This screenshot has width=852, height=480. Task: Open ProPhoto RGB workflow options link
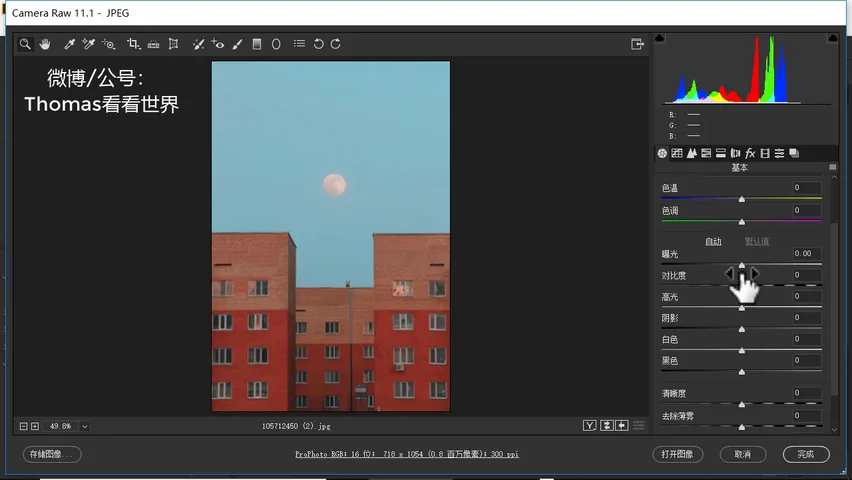406,454
